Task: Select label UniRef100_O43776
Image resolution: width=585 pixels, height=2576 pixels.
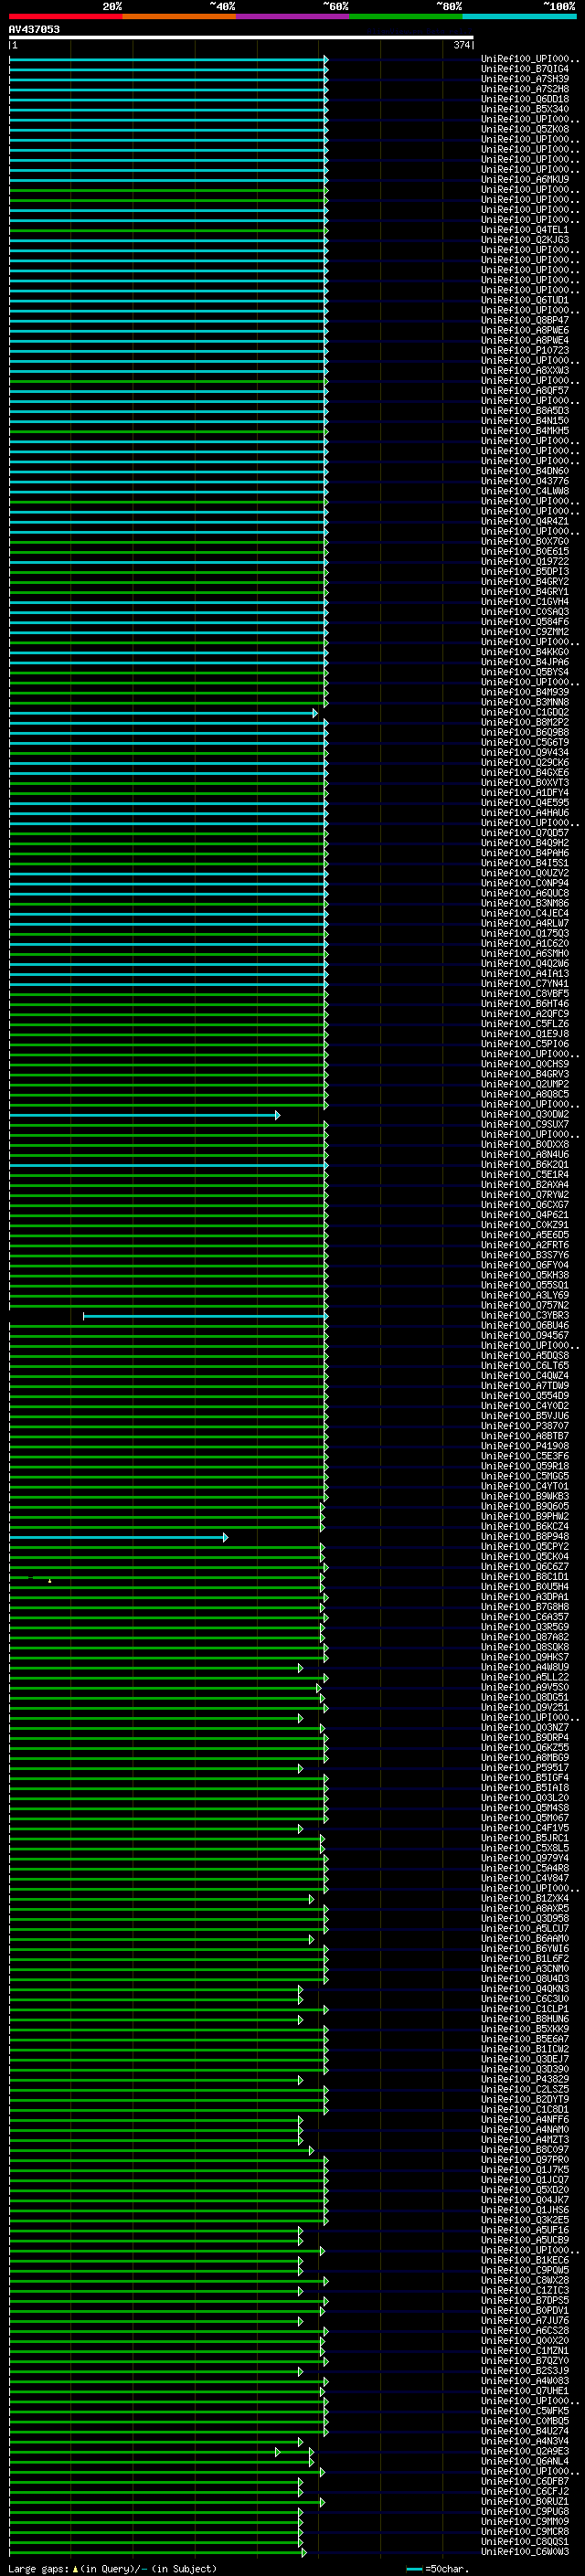Action: [524, 481]
